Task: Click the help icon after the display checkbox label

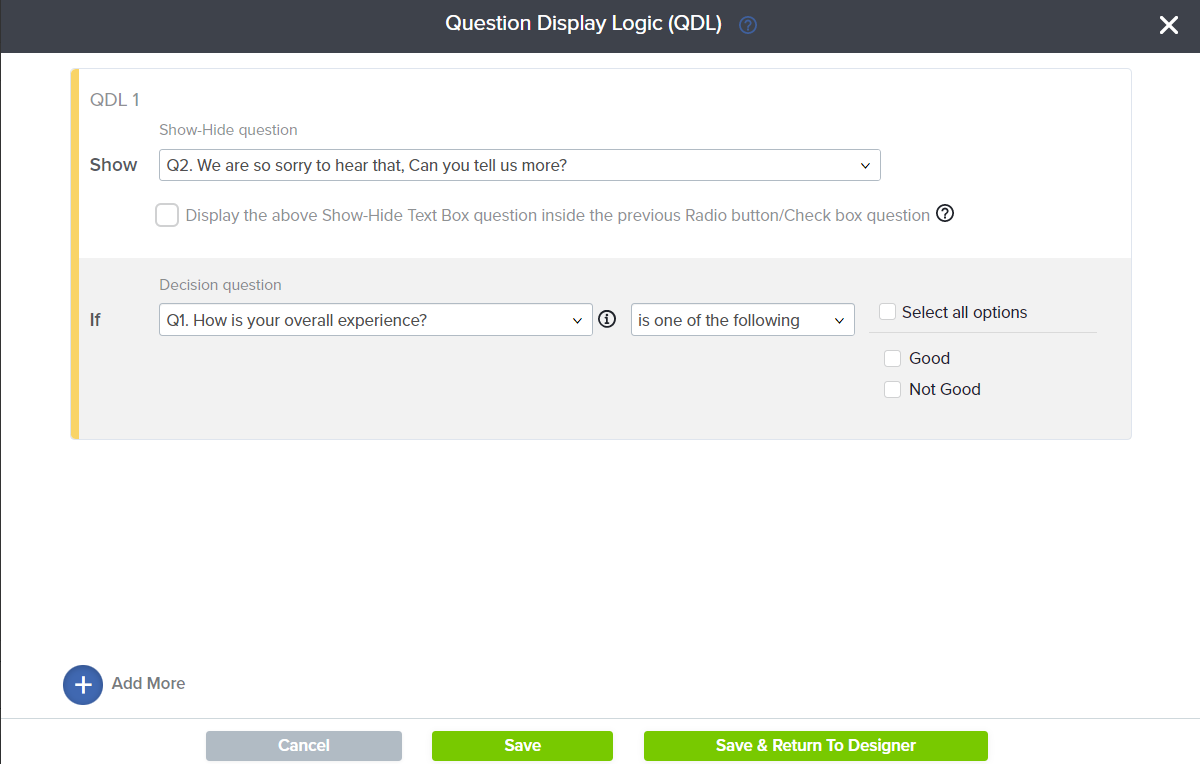Action: pos(945,214)
